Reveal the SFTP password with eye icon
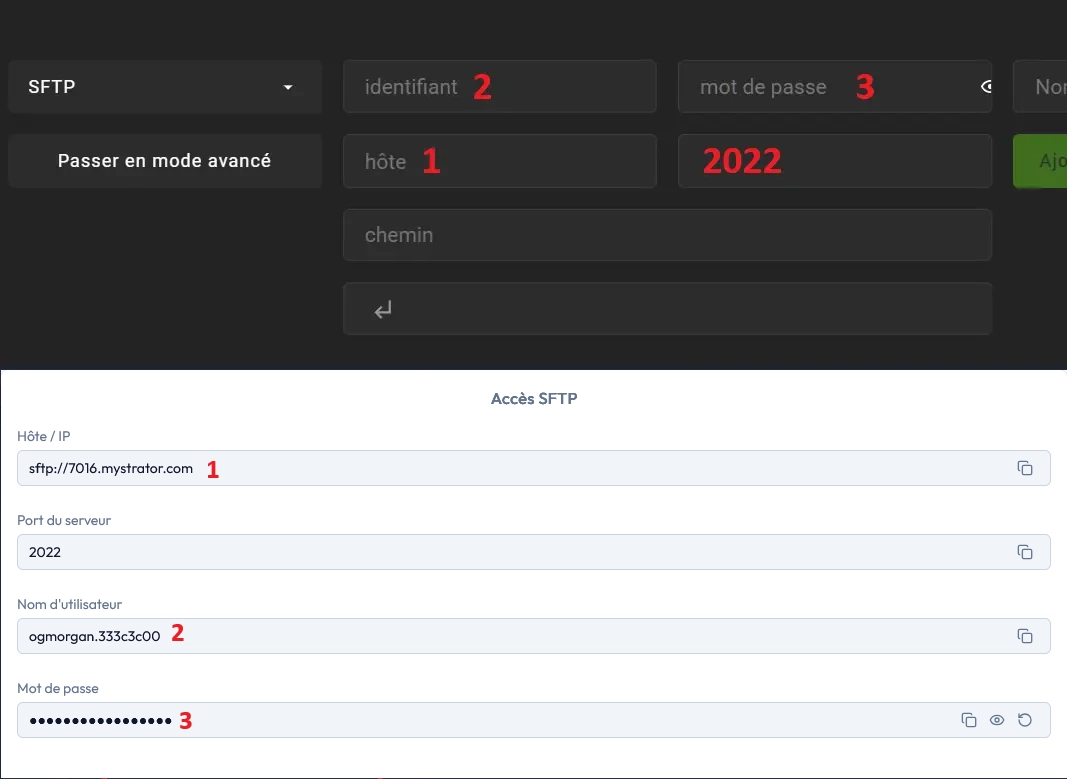Viewport: 1067px width, 779px height. 997,720
